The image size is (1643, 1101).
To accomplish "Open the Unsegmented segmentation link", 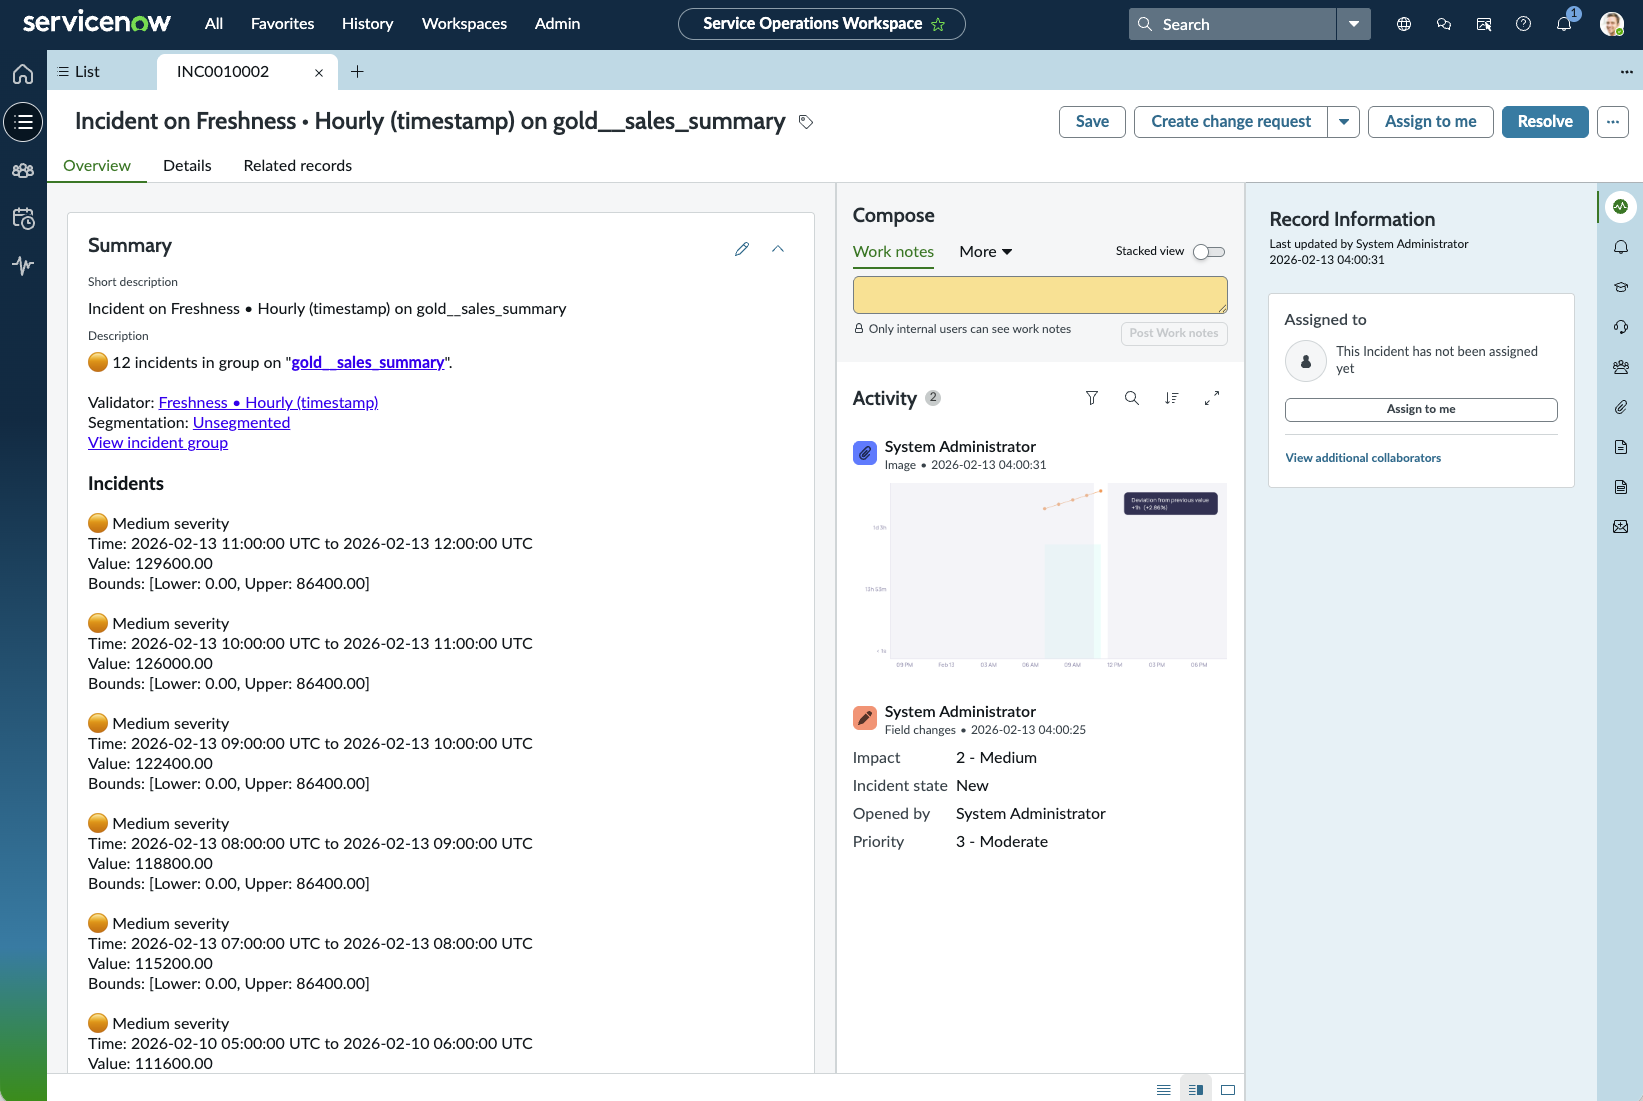I will (241, 423).
